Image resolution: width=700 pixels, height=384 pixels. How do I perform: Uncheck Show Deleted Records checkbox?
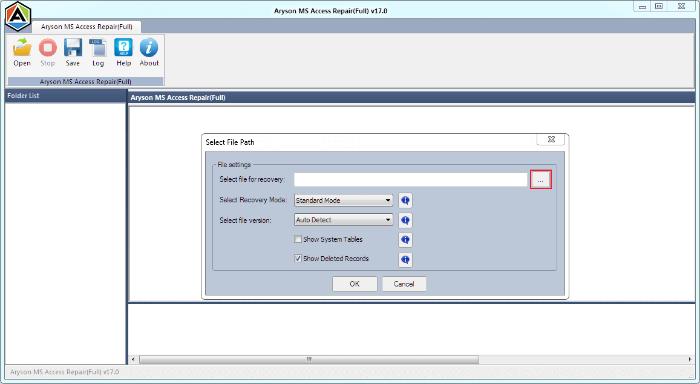point(298,259)
